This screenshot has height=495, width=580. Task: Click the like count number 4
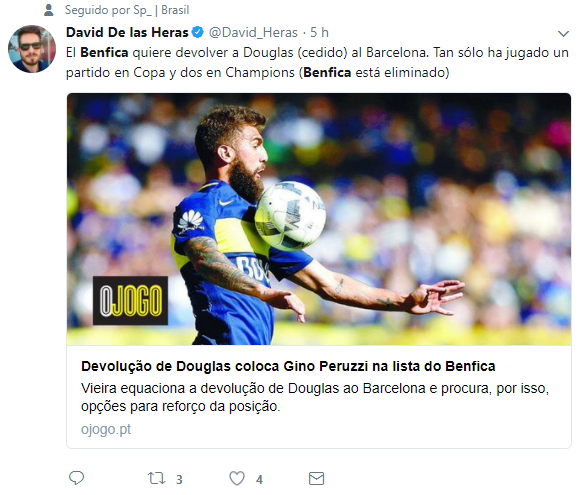tap(259, 479)
